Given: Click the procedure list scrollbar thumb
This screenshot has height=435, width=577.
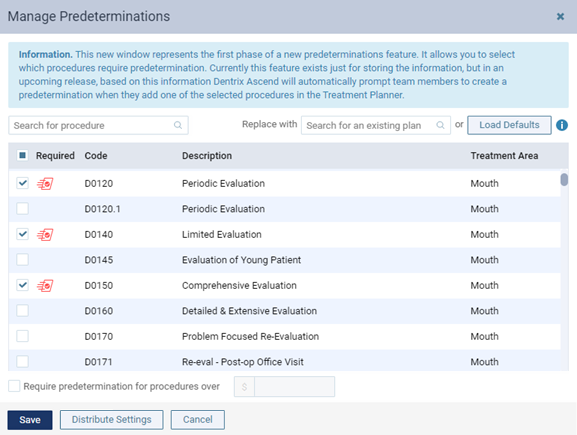Looking at the screenshot, I should [x=564, y=180].
